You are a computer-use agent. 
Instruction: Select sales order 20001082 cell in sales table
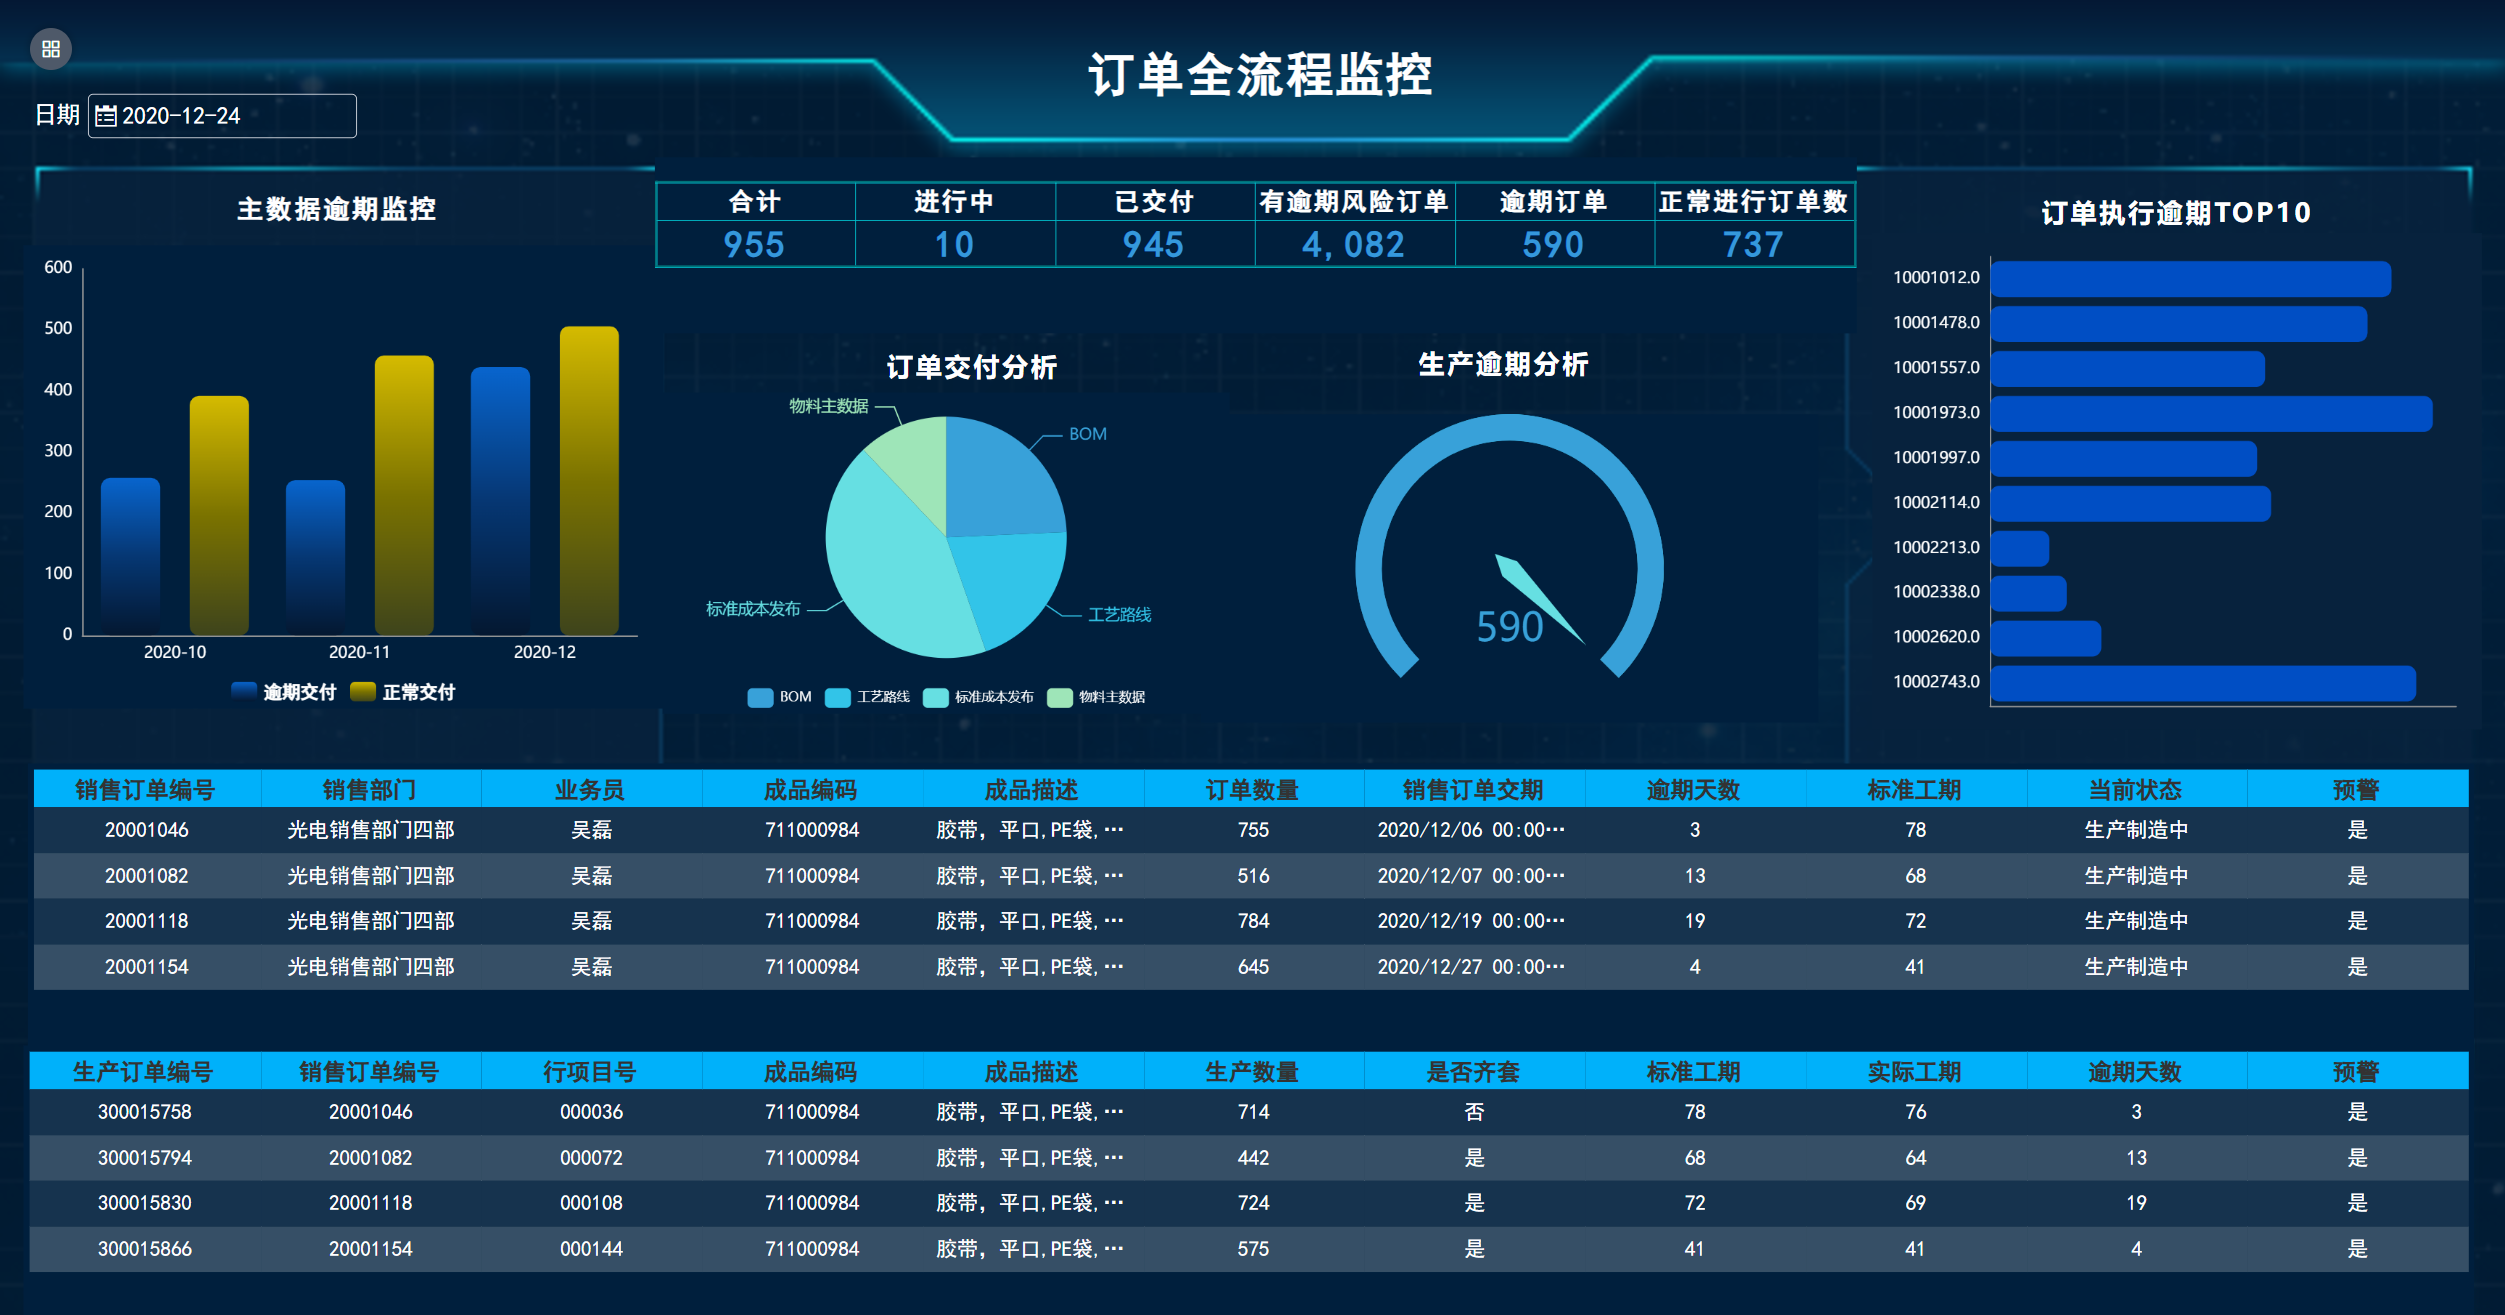click(x=147, y=876)
